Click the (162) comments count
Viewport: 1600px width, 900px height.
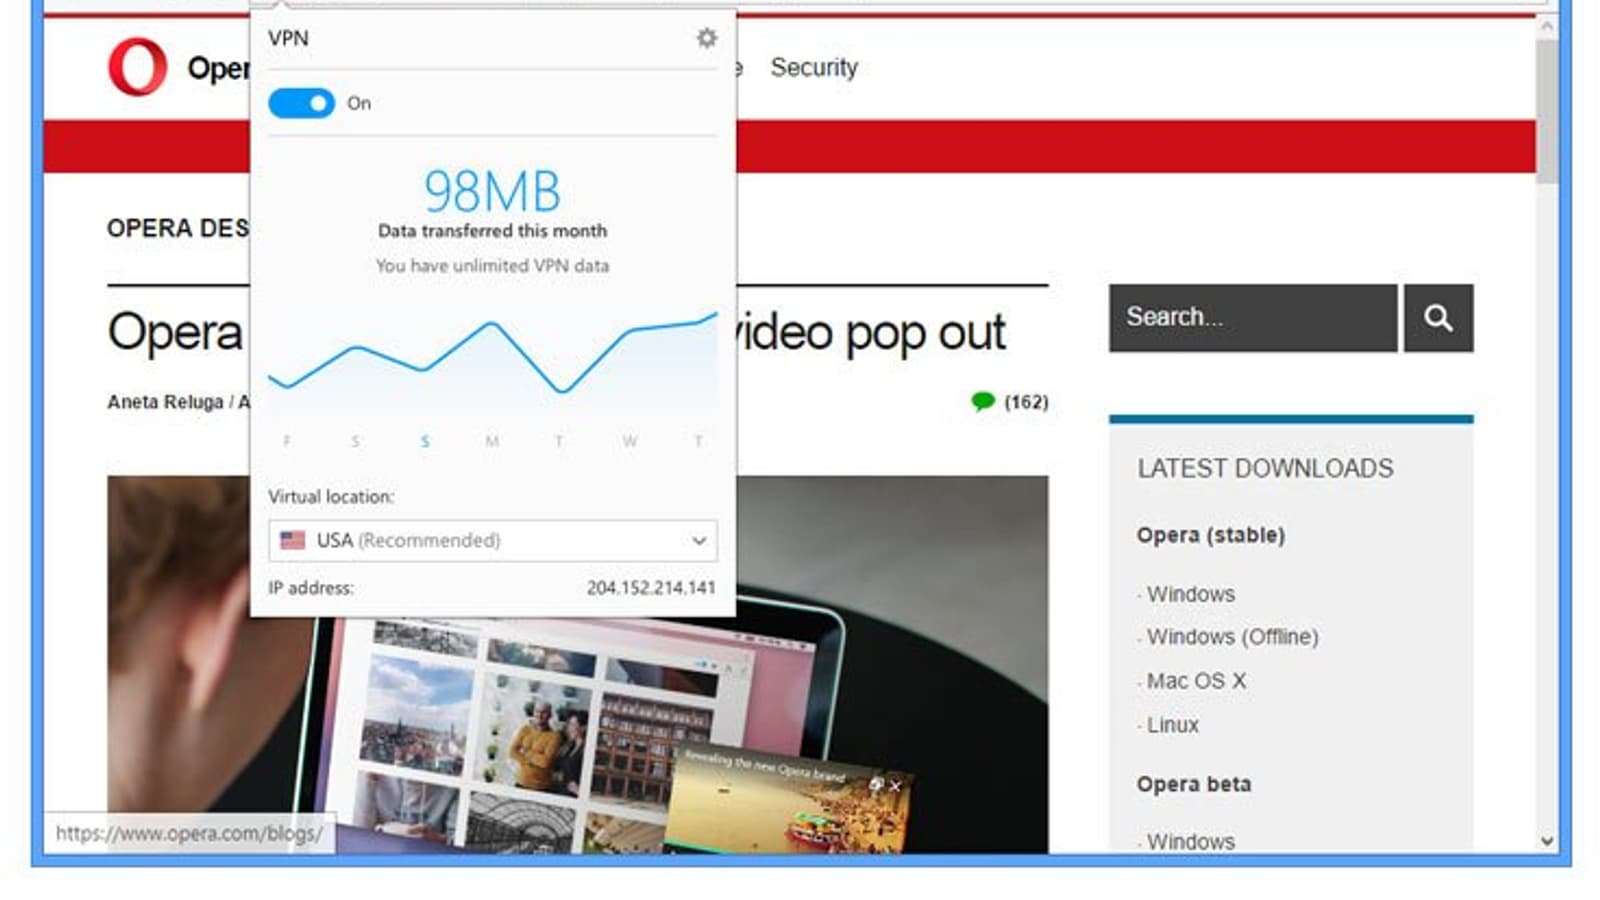[x=1026, y=402]
